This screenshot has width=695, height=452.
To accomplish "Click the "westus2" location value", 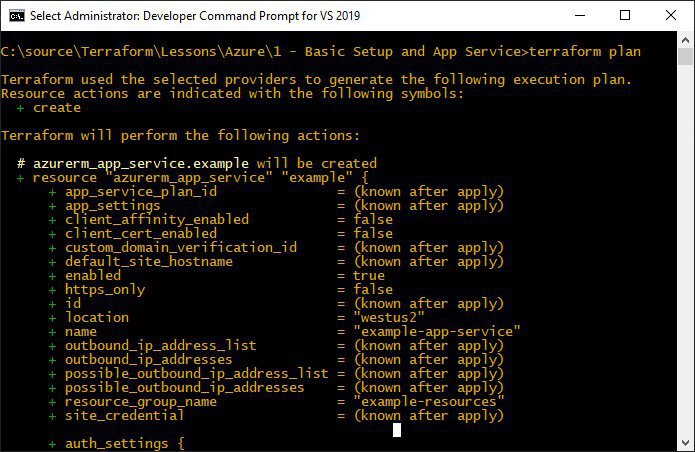I will click(x=389, y=318).
